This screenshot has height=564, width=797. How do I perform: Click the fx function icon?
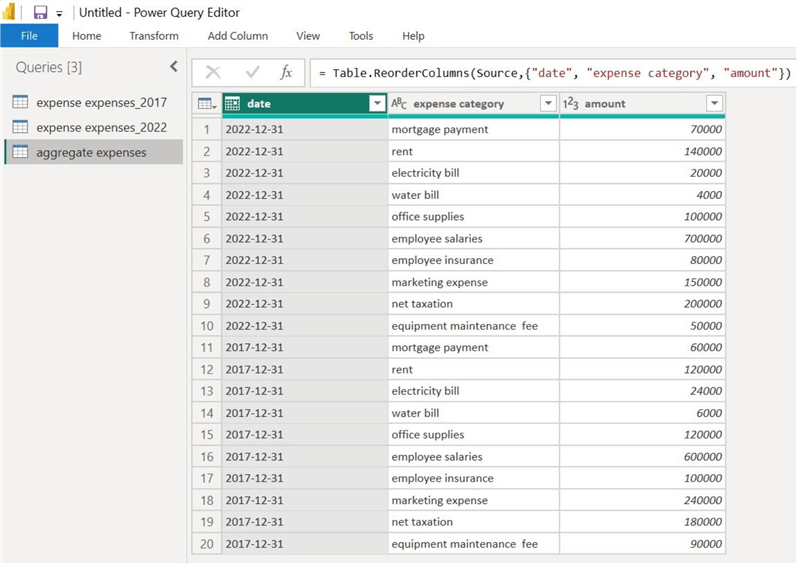(286, 73)
